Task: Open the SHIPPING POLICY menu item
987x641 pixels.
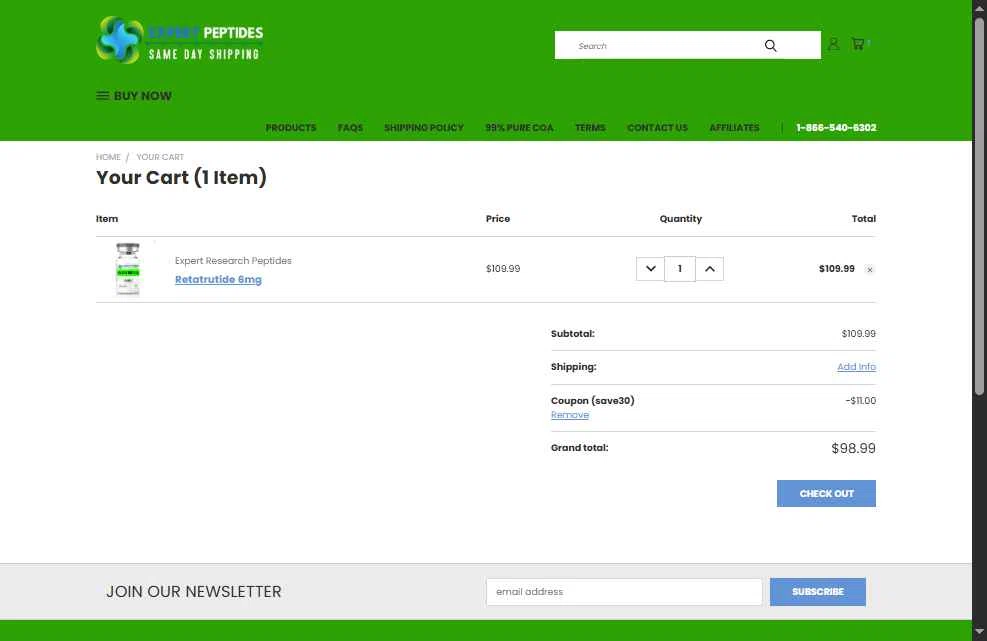Action: click(x=424, y=128)
